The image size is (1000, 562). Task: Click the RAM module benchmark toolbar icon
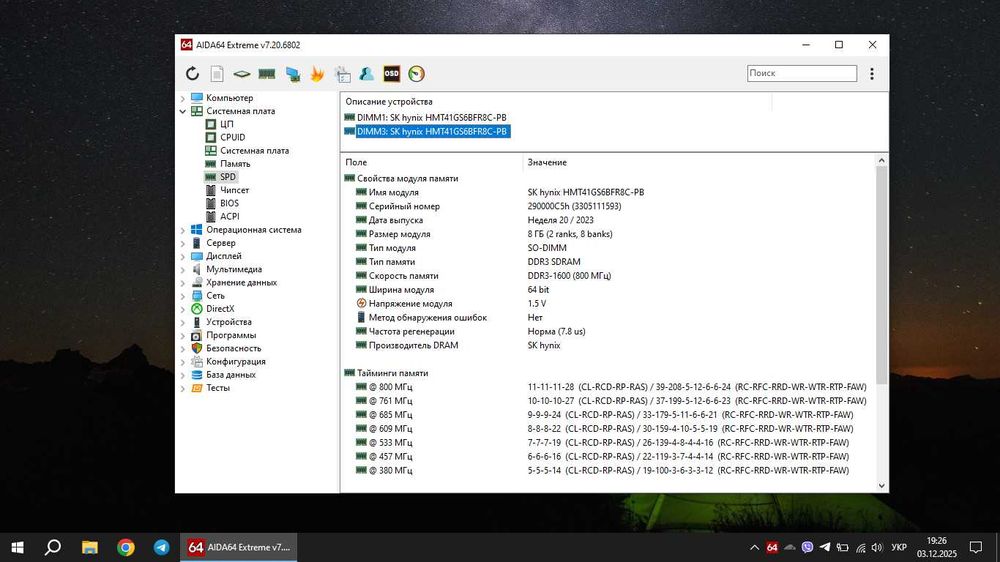pos(267,74)
